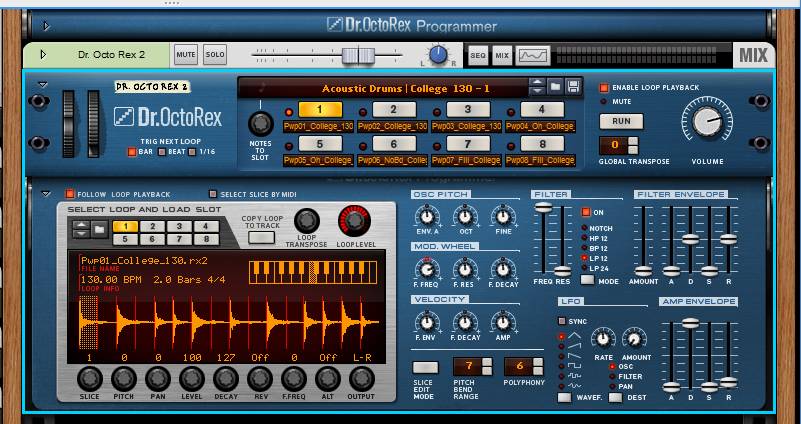Screen dimensions: 801x424
Task: Click the Osc Pitch Oct knob
Action: tap(465, 216)
